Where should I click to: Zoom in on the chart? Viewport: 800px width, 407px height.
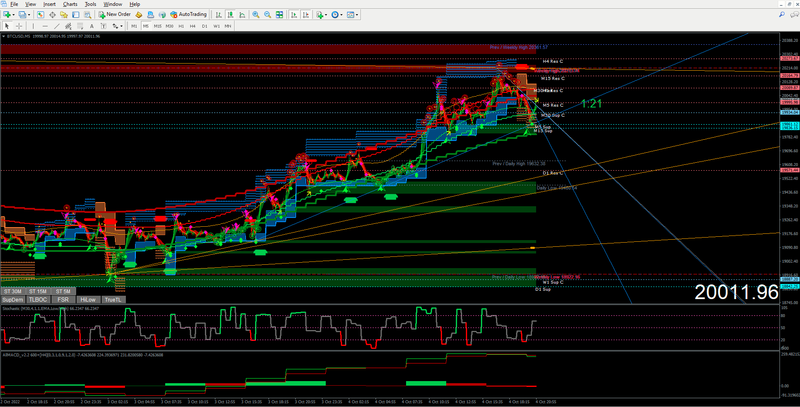[256, 15]
